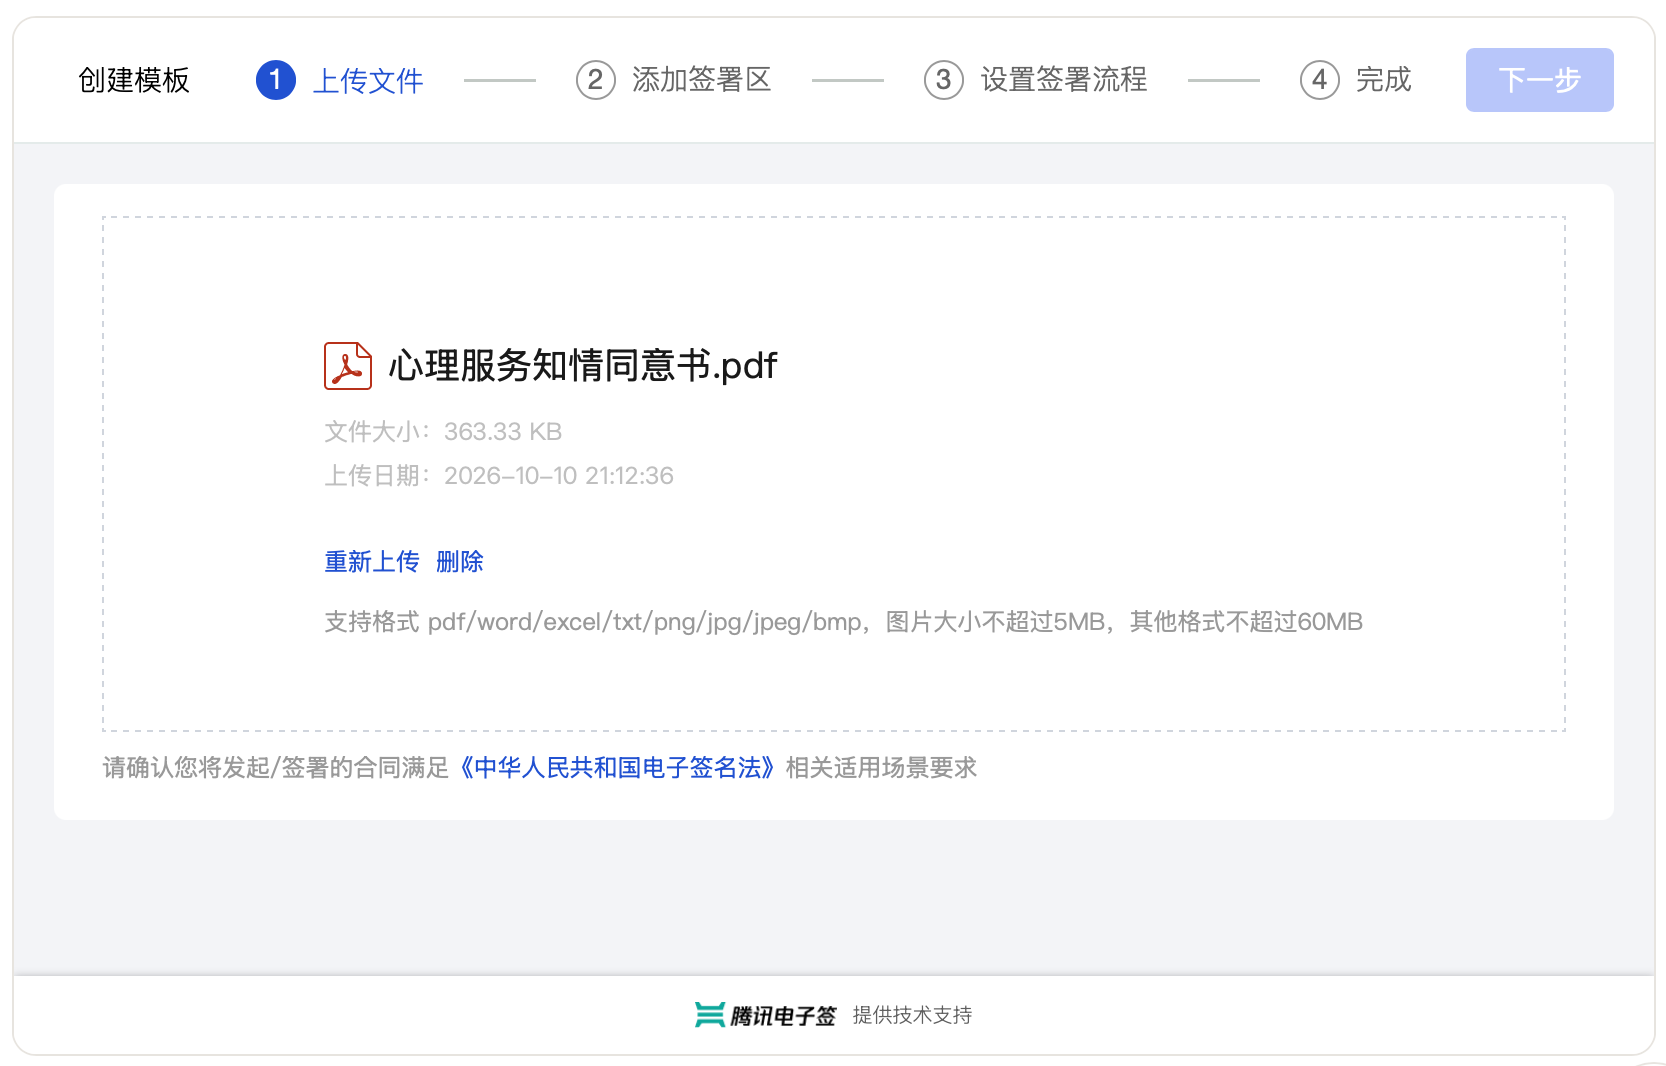The height and width of the screenshot is (1066, 1666).
Task: Go to 上传文件 step label
Action: (368, 80)
